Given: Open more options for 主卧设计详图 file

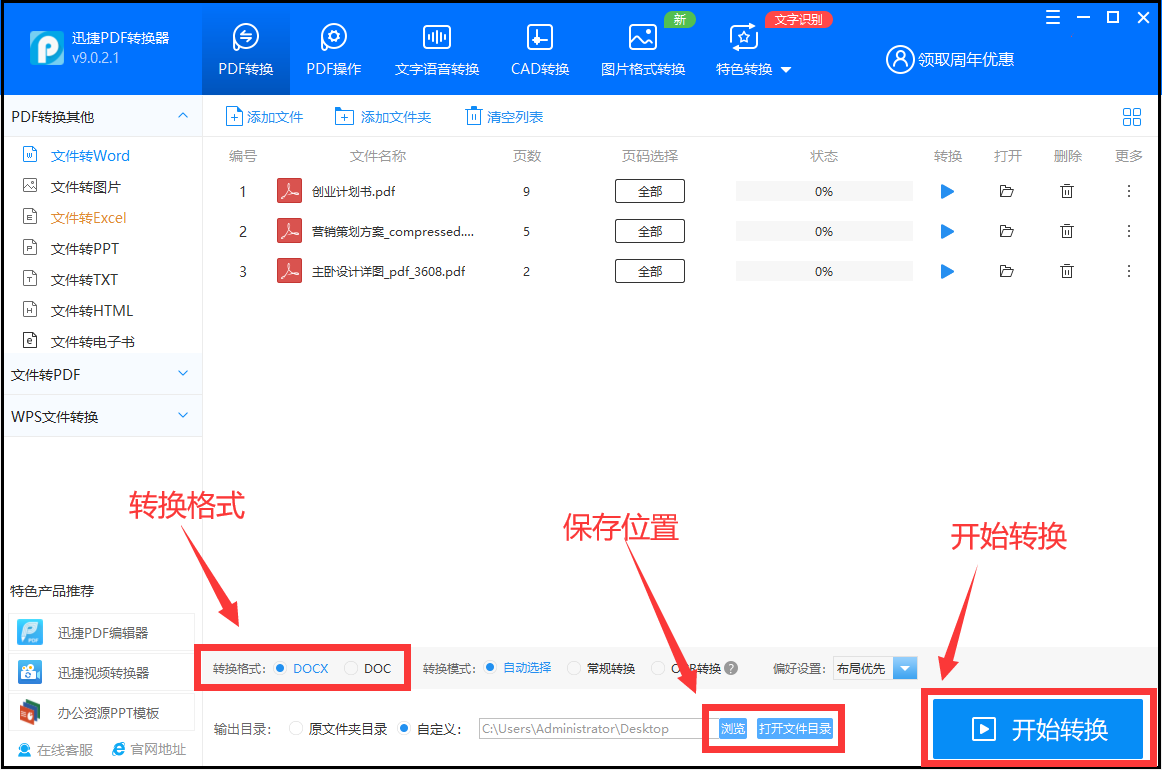Looking at the screenshot, I should click(1129, 271).
